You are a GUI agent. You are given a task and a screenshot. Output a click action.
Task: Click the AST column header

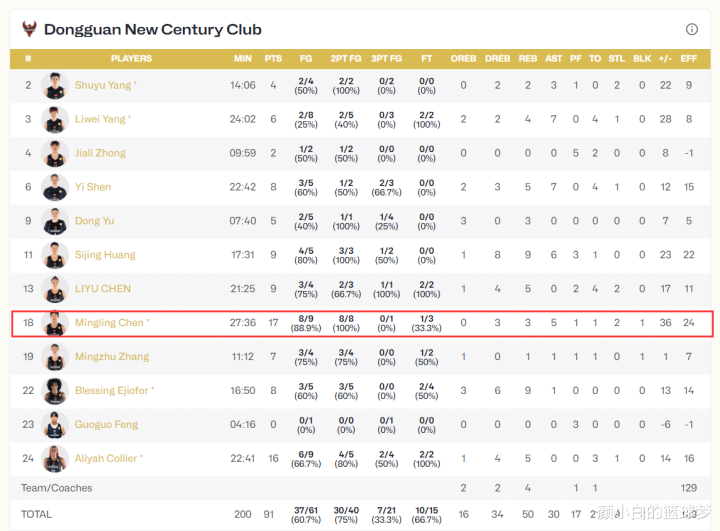[554, 59]
